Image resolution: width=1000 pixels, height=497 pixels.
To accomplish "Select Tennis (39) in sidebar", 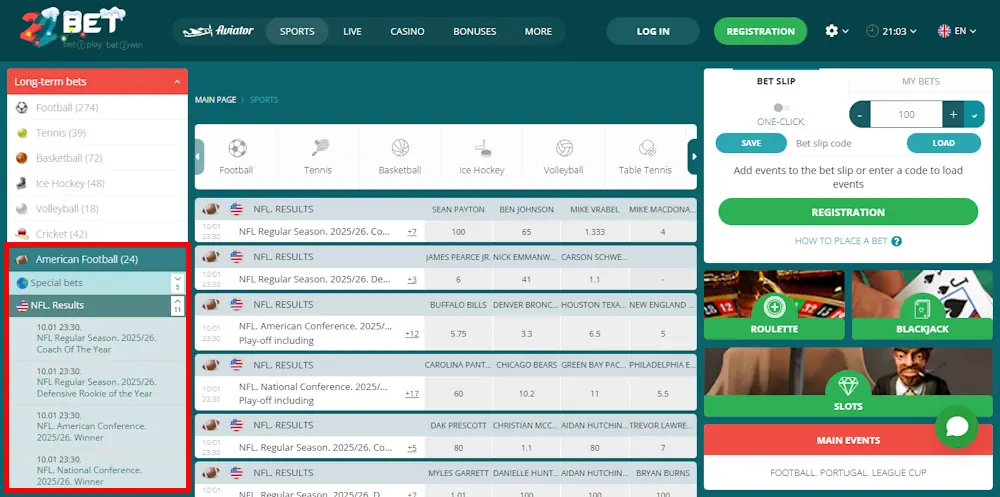I will (x=98, y=133).
